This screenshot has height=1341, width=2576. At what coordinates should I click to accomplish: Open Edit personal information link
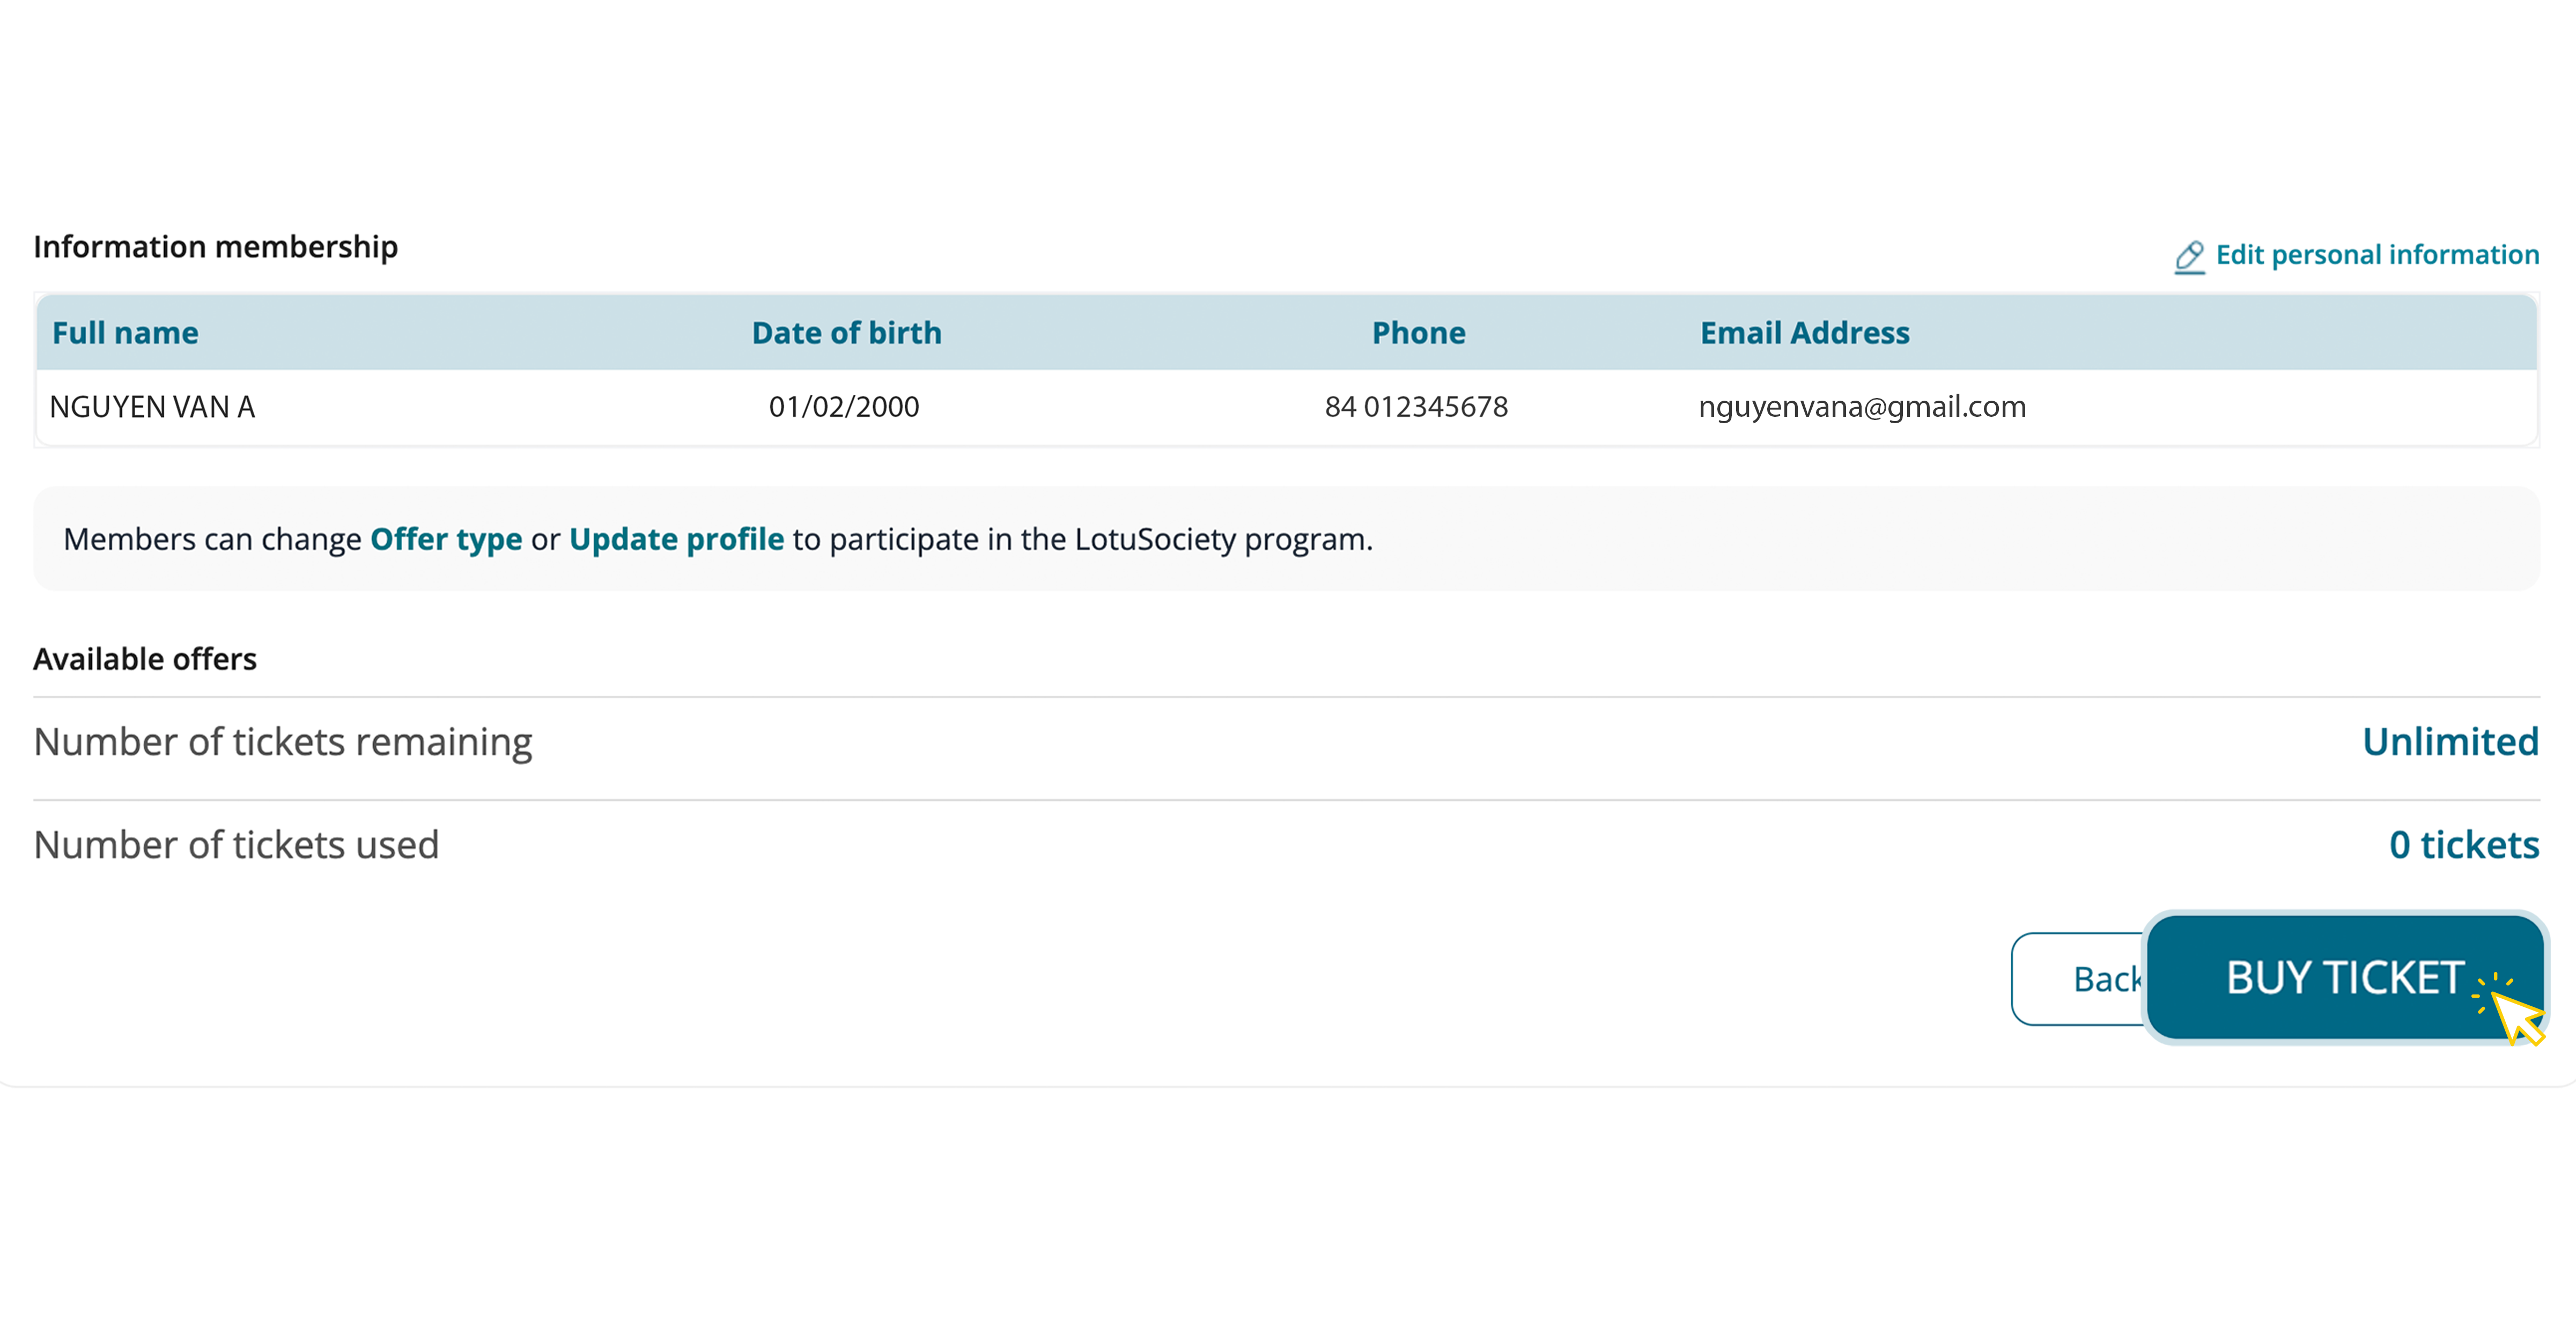tap(2377, 255)
